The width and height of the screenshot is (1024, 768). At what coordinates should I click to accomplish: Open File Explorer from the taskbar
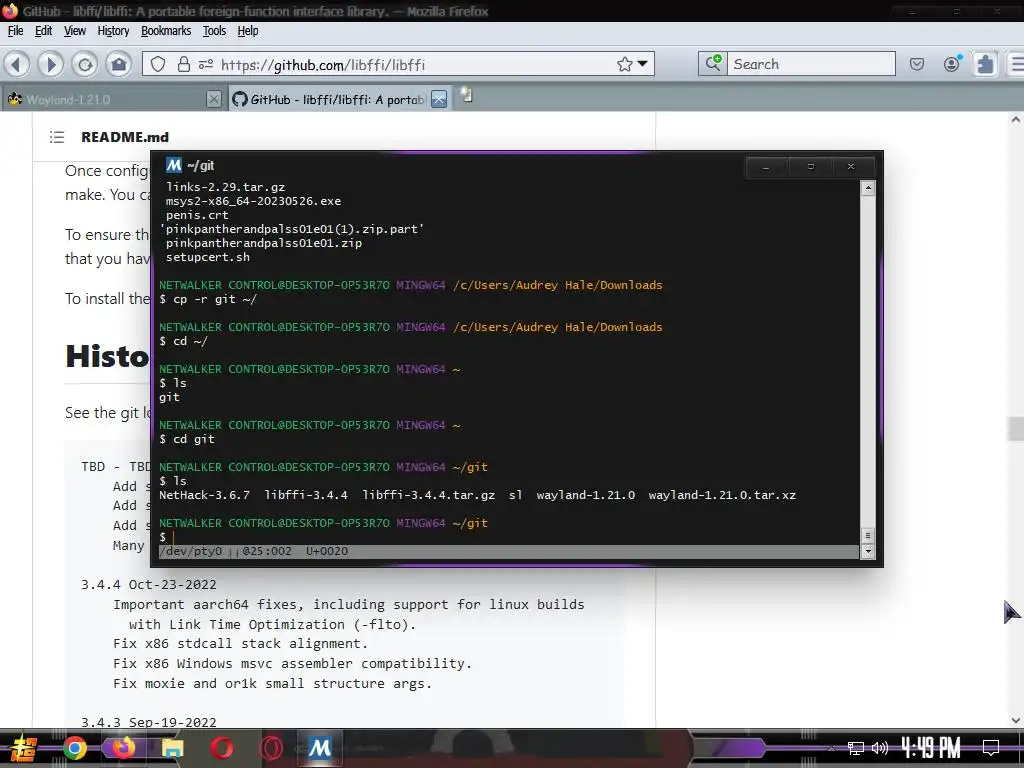click(172, 748)
